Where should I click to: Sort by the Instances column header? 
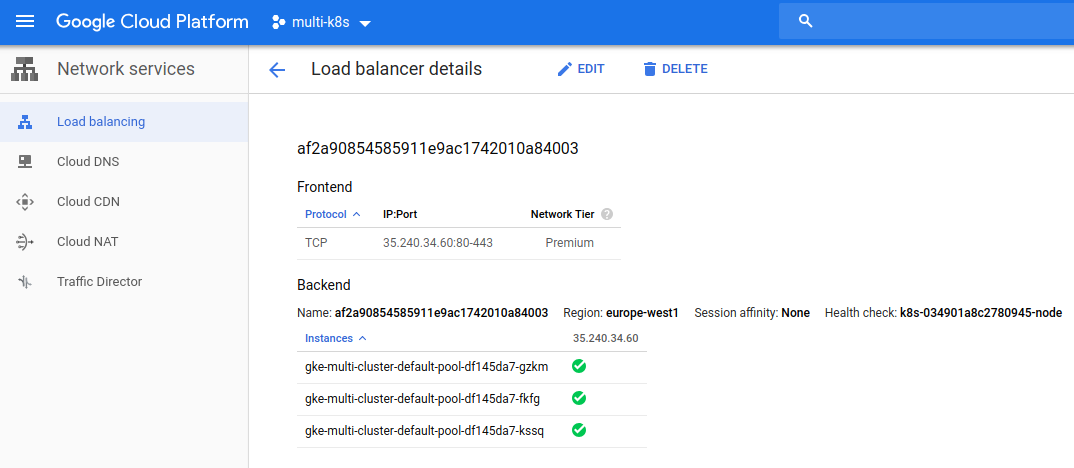[x=336, y=338]
